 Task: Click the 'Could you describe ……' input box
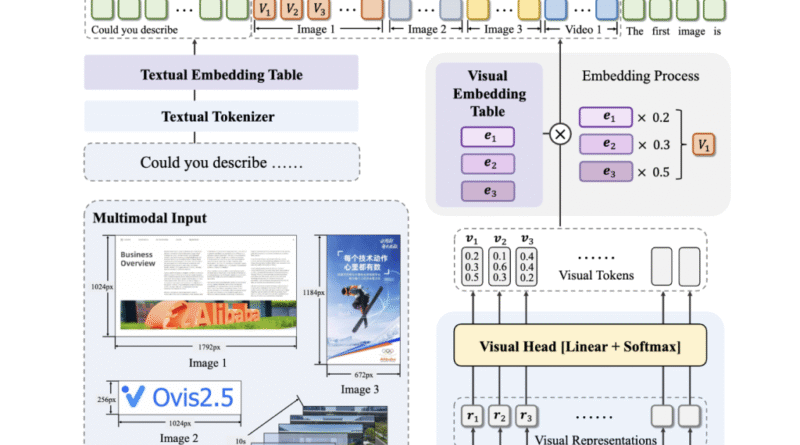click(221, 162)
